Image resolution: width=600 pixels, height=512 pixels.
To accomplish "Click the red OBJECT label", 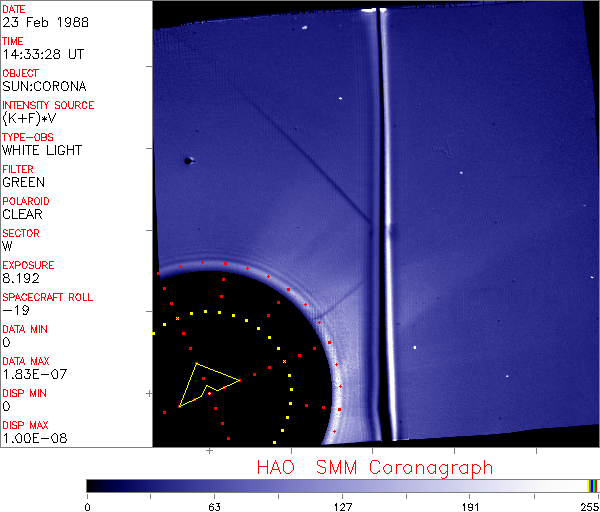I will (21, 73).
